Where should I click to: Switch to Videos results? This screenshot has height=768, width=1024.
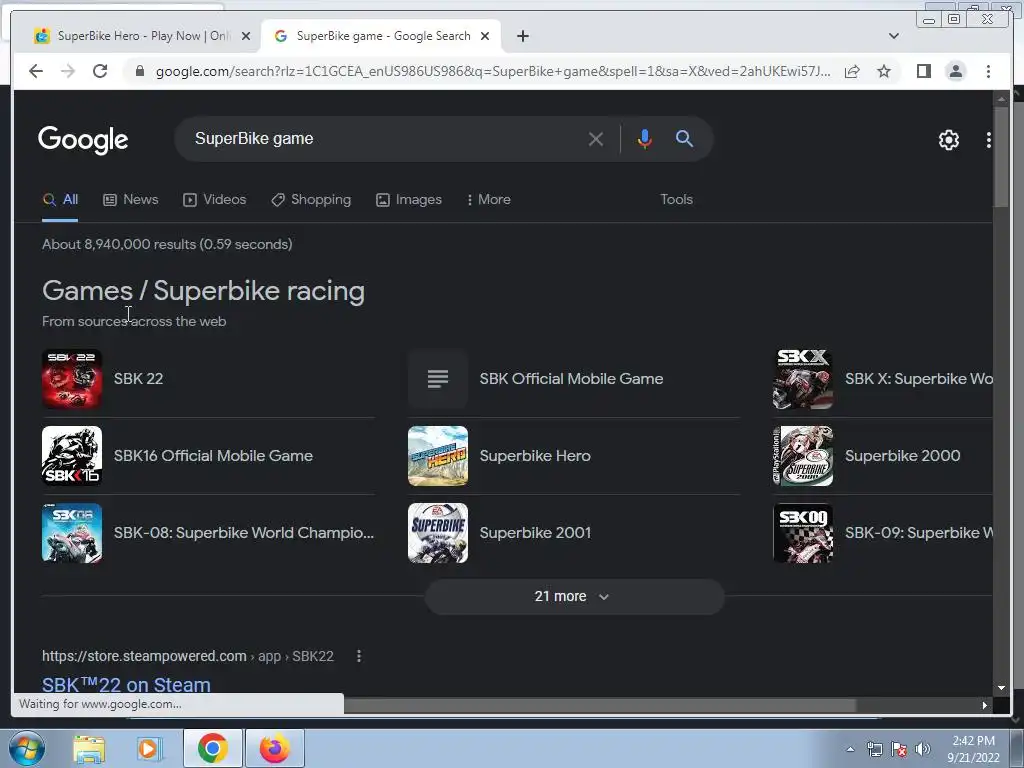click(214, 199)
